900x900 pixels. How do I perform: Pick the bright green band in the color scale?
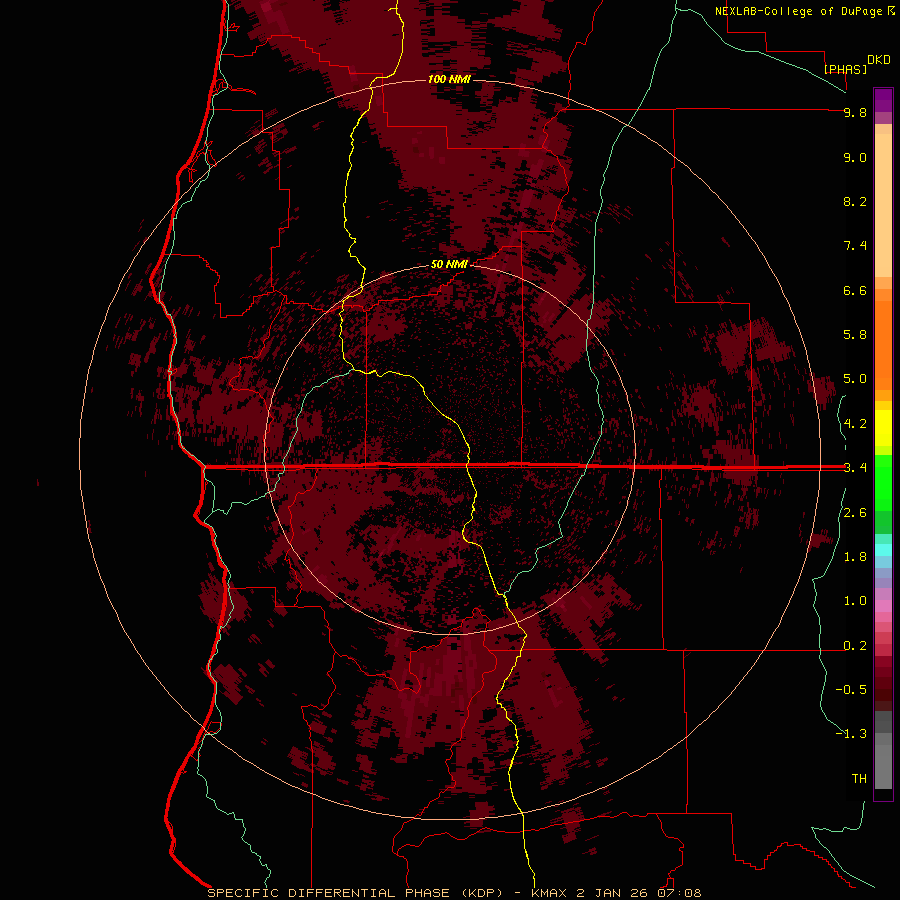883,482
